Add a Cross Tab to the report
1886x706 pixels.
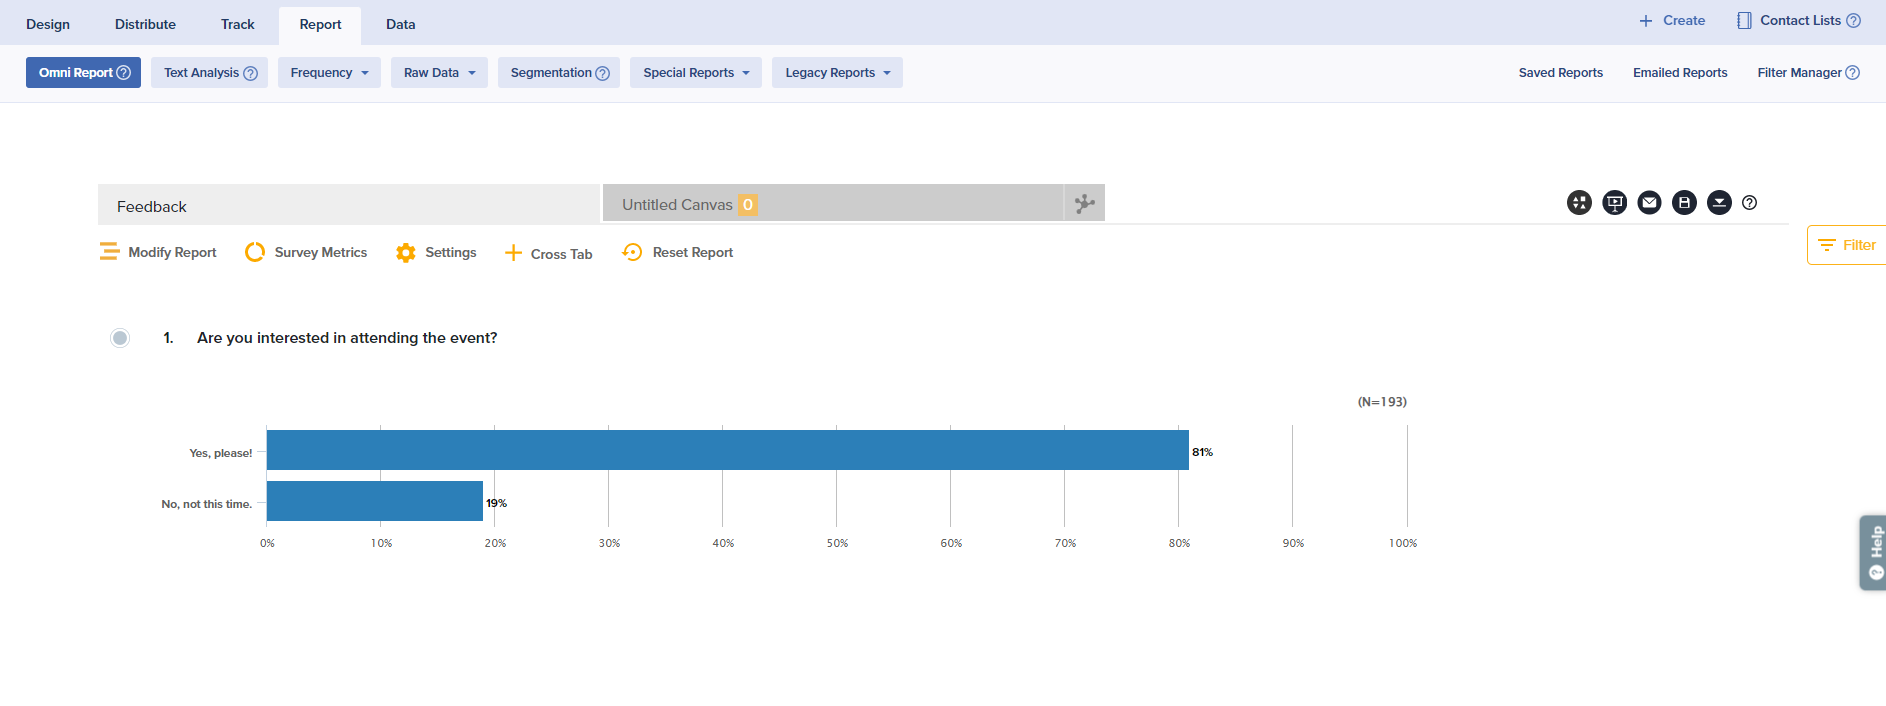pos(549,254)
